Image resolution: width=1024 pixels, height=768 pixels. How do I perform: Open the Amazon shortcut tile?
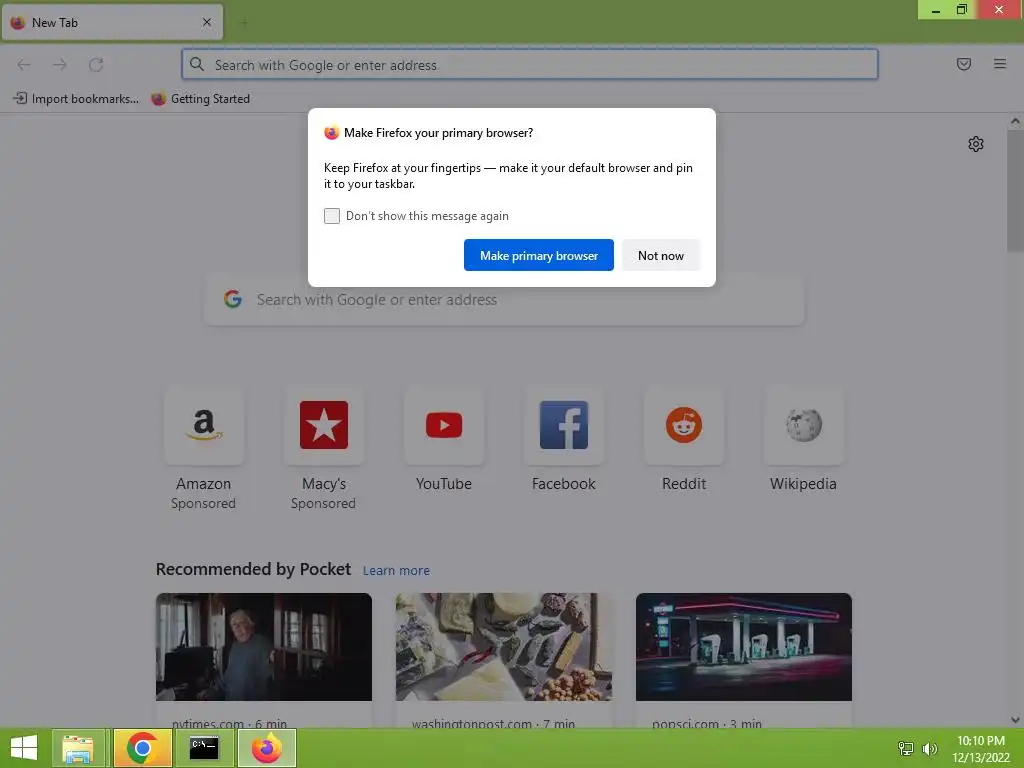204,425
